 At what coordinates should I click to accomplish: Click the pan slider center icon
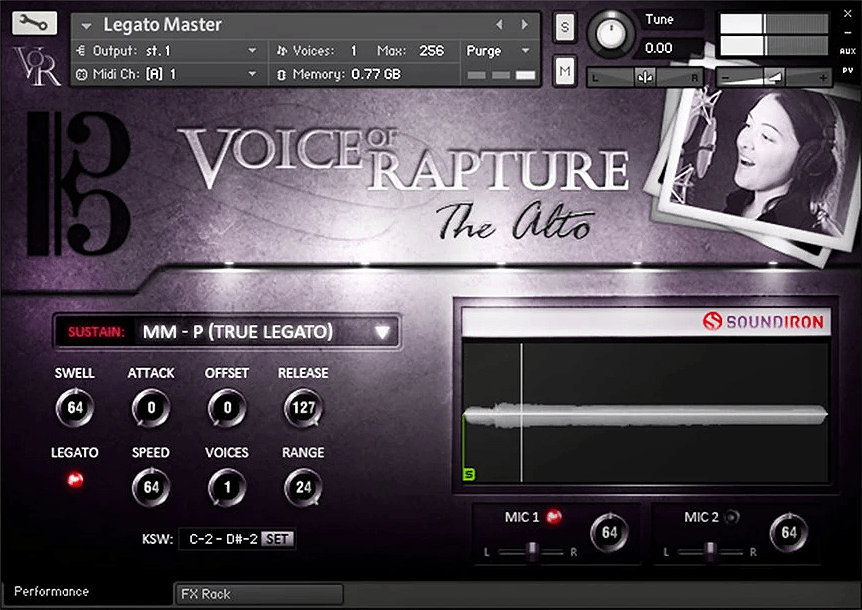644,78
